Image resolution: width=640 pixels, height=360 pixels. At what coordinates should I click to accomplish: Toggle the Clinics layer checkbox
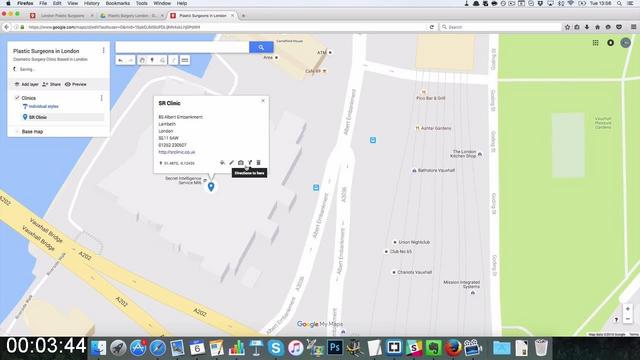17,98
